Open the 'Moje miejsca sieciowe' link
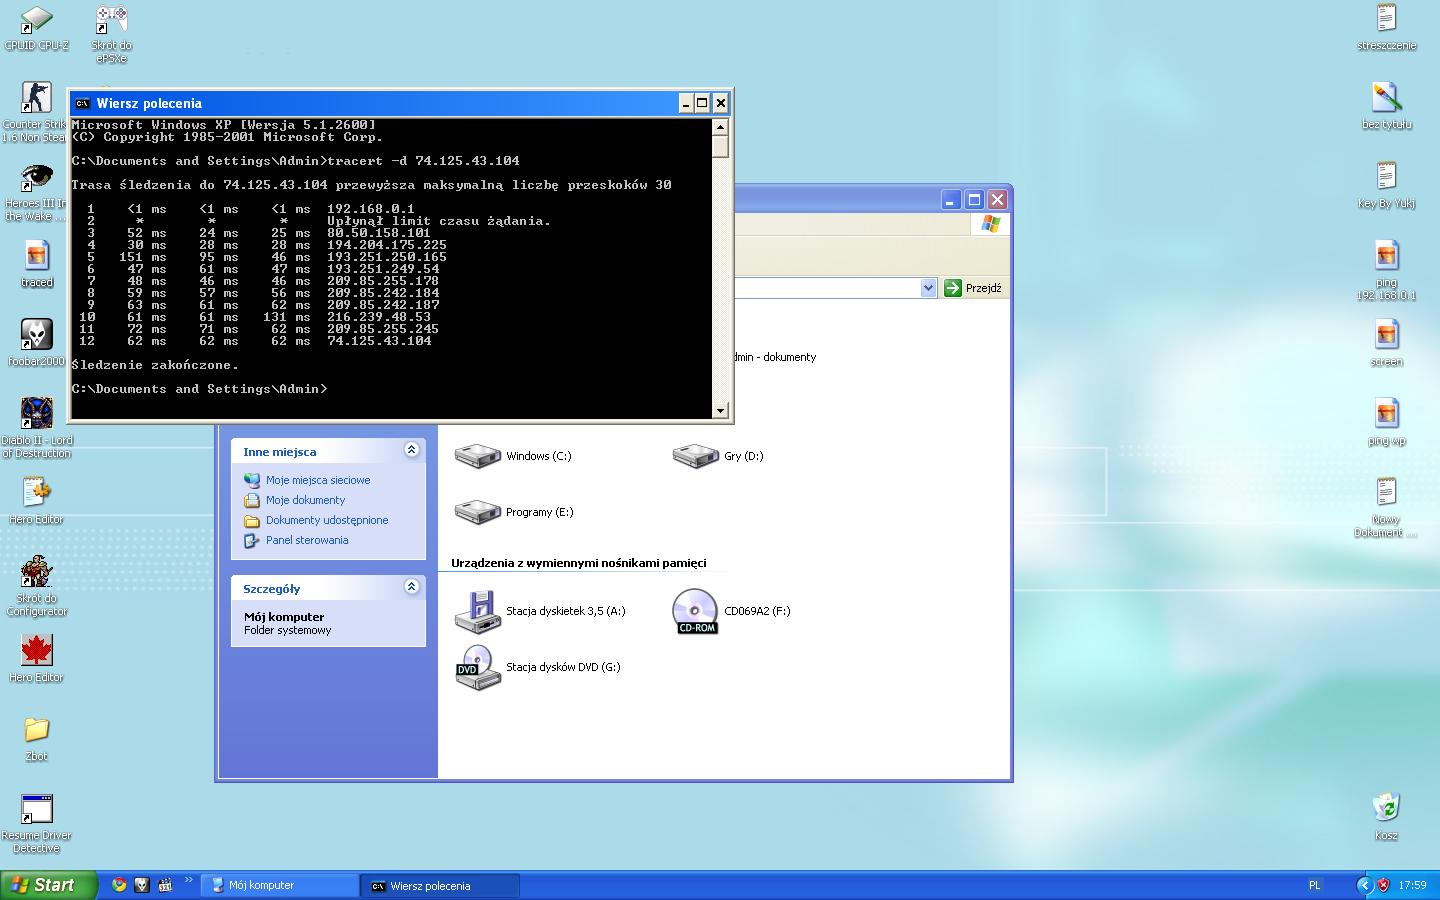Viewport: 1440px width, 900px height. (318, 480)
